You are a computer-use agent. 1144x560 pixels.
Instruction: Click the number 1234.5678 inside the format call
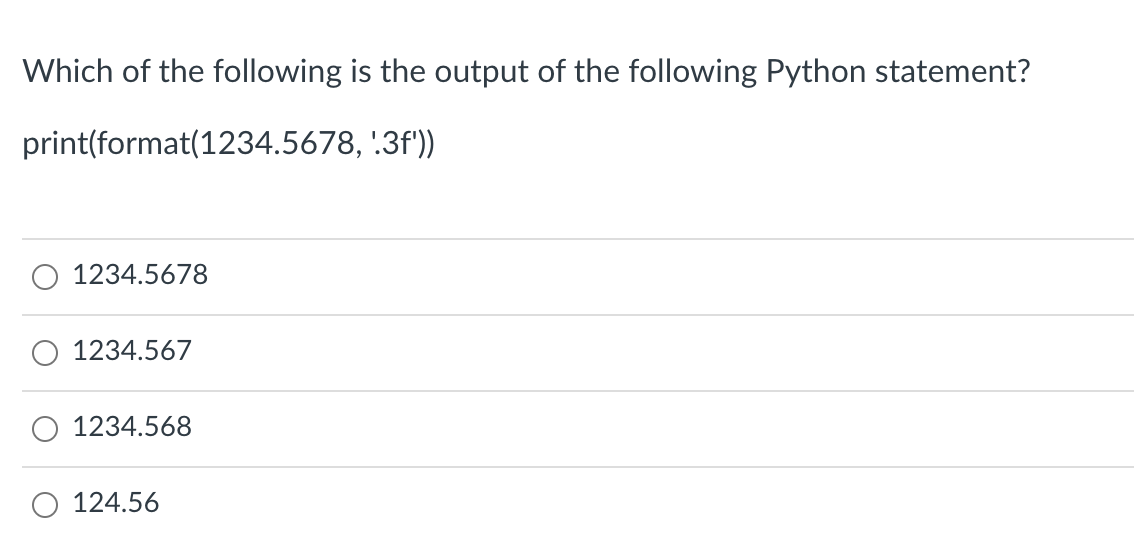(x=275, y=144)
